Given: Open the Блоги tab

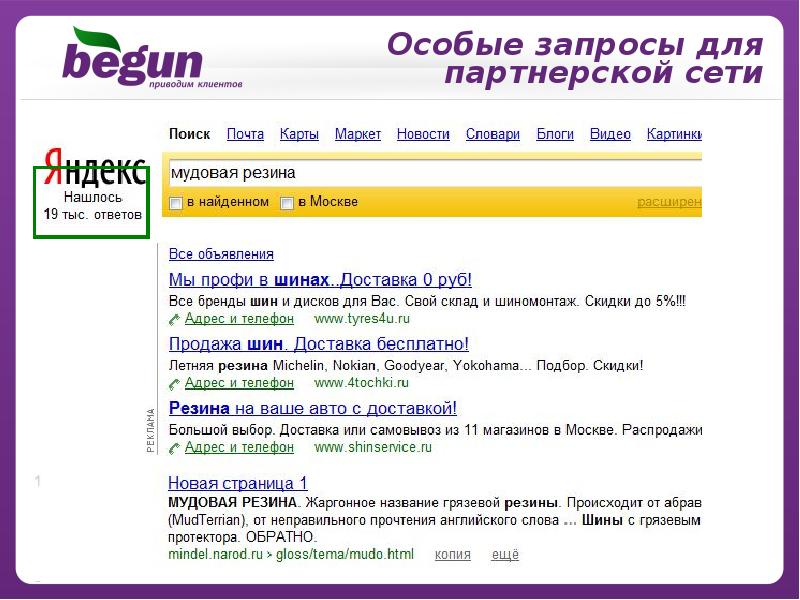Looking at the screenshot, I should click(555, 134).
